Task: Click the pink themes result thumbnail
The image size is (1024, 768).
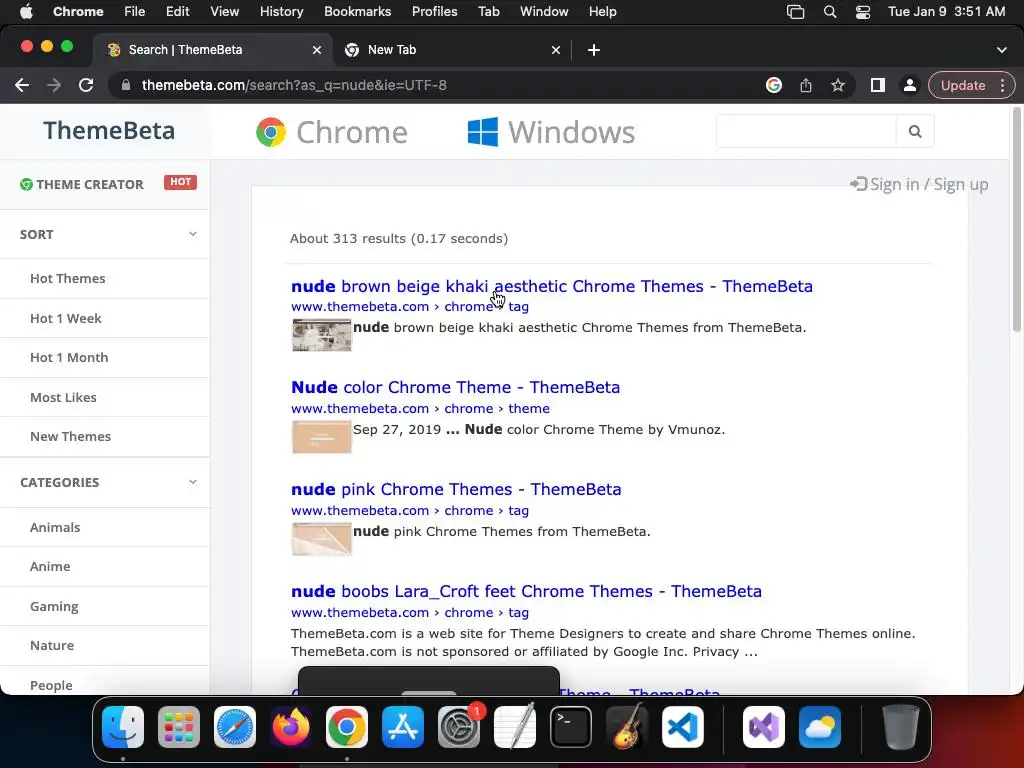Action: click(x=321, y=539)
